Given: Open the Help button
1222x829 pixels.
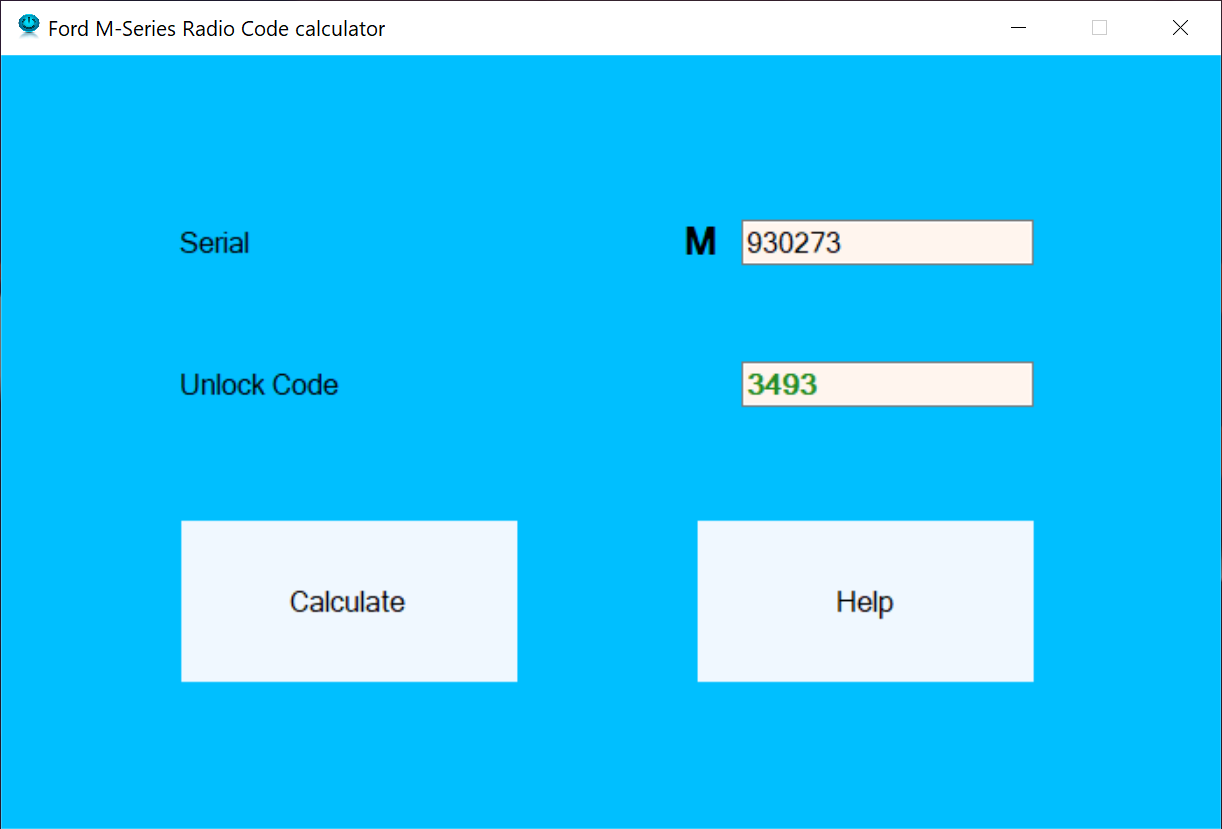Looking at the screenshot, I should pos(865,601).
